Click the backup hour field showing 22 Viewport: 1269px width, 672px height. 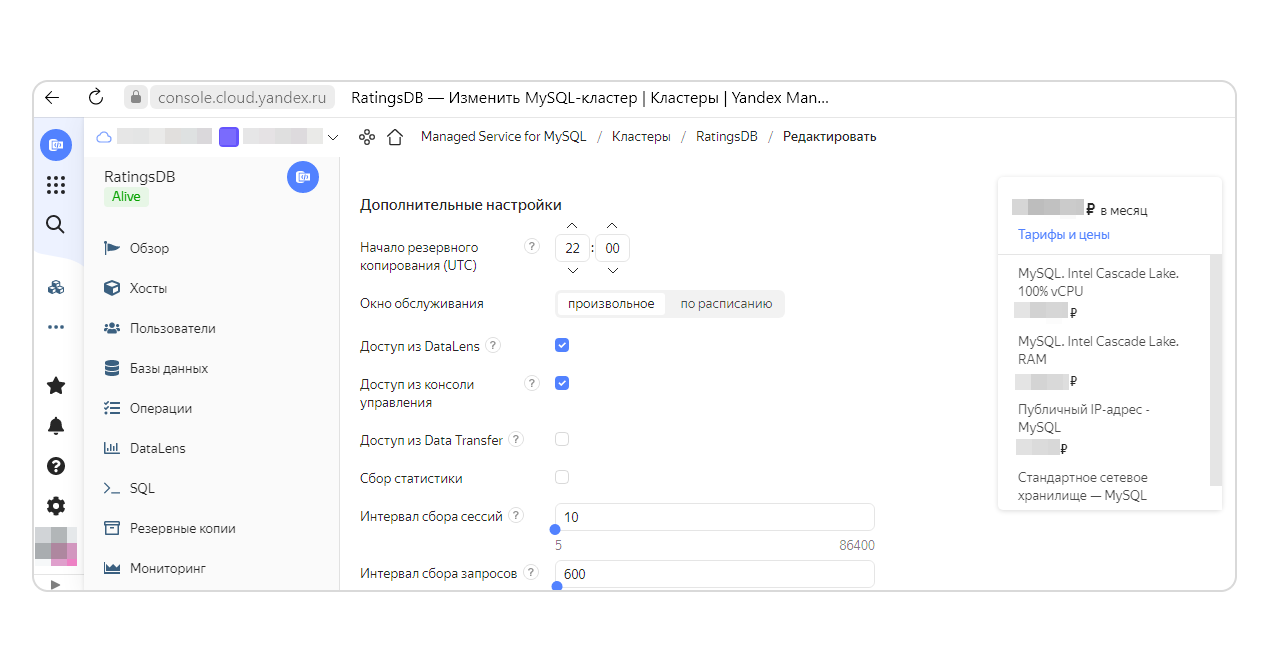(x=572, y=248)
